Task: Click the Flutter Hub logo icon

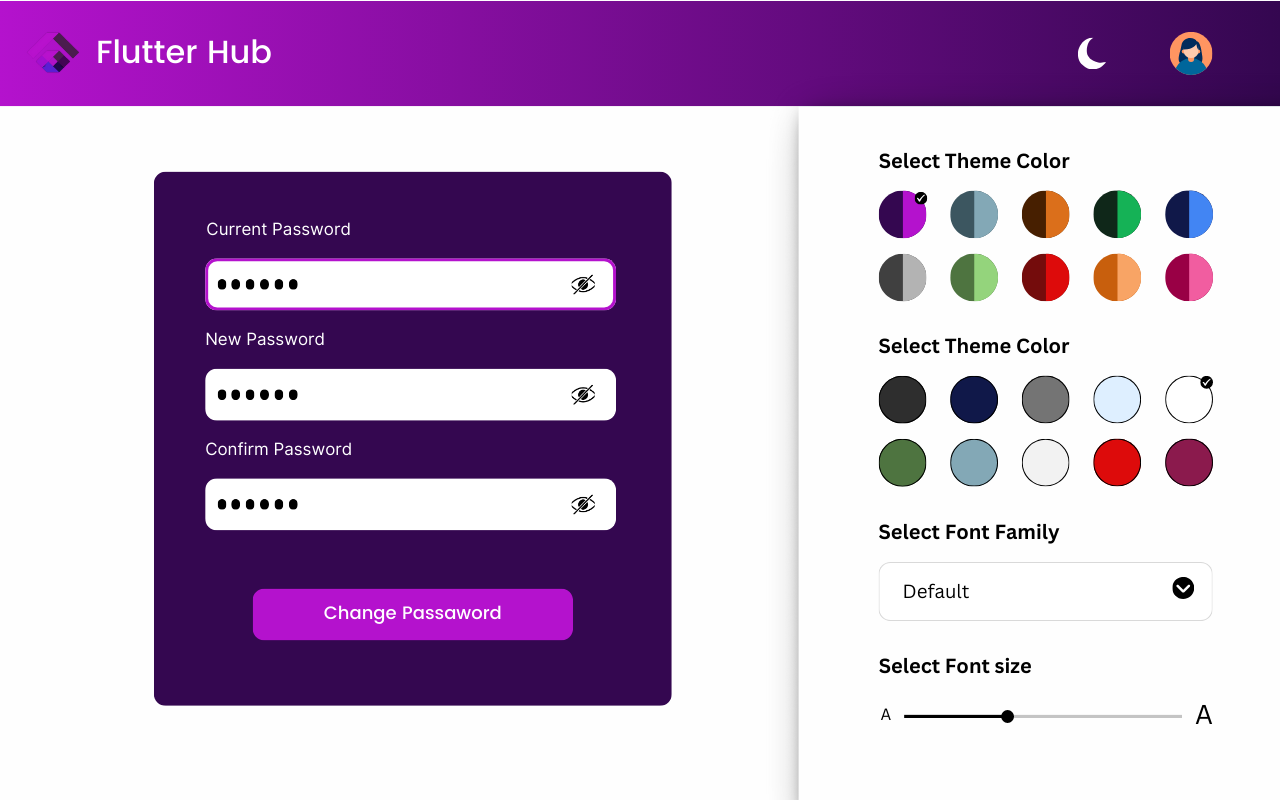Action: pos(55,53)
